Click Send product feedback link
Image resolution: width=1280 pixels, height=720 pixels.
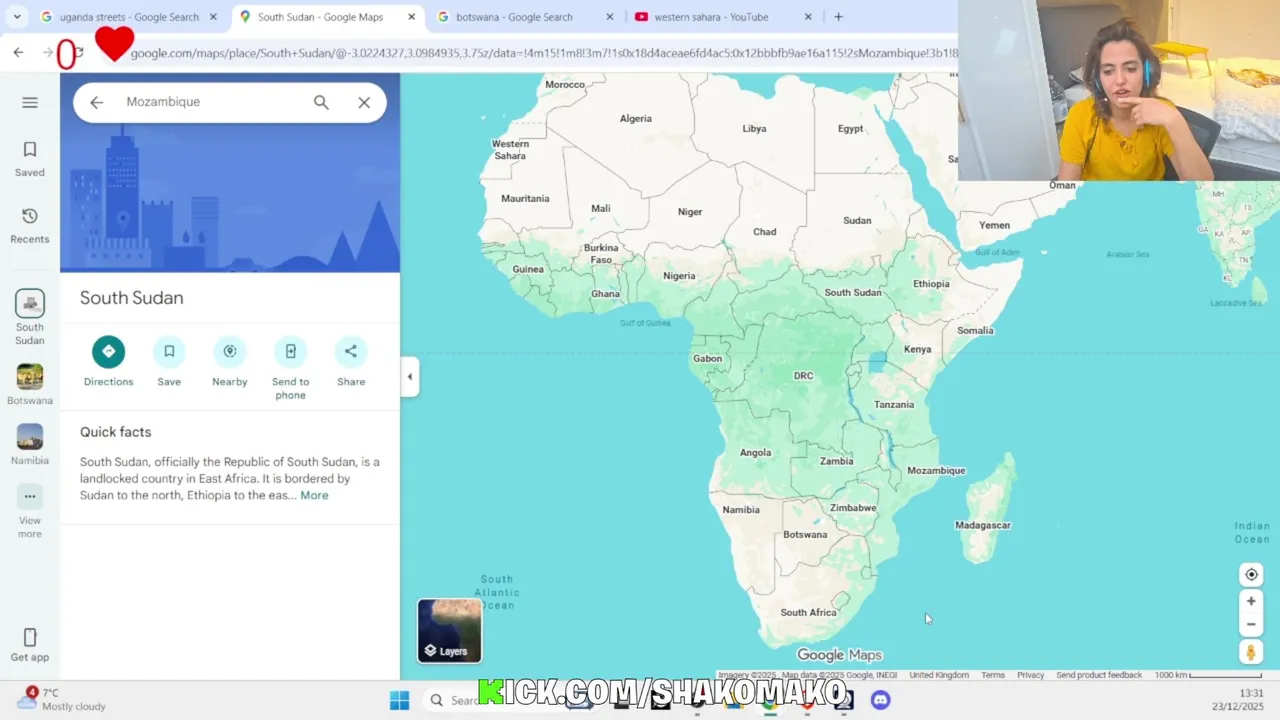pyautogui.click(x=1099, y=675)
